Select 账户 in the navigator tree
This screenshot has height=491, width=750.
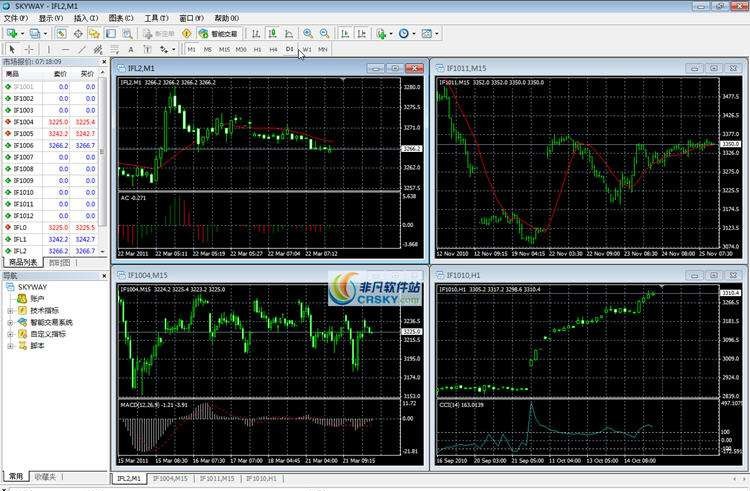[x=37, y=299]
